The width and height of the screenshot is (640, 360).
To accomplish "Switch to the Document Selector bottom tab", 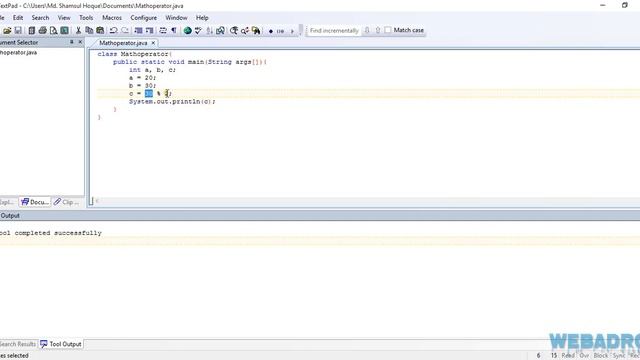I will (x=35, y=202).
